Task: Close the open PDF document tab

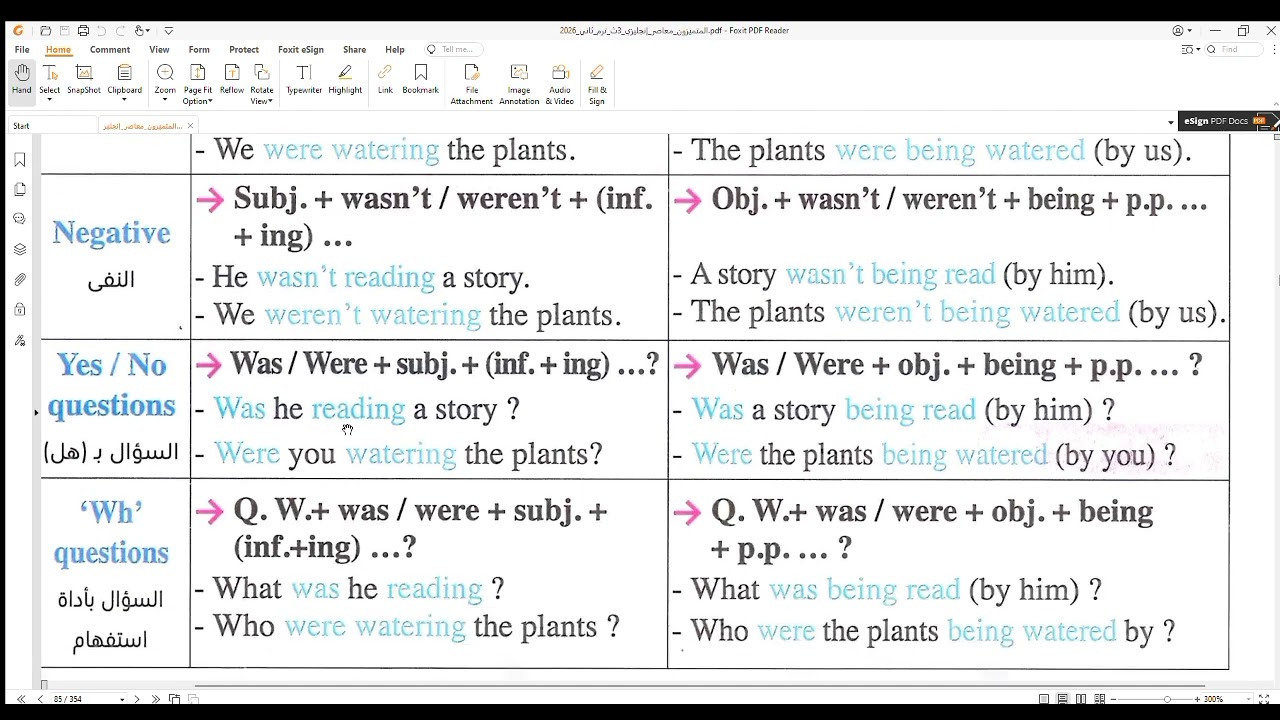Action: coord(190,126)
